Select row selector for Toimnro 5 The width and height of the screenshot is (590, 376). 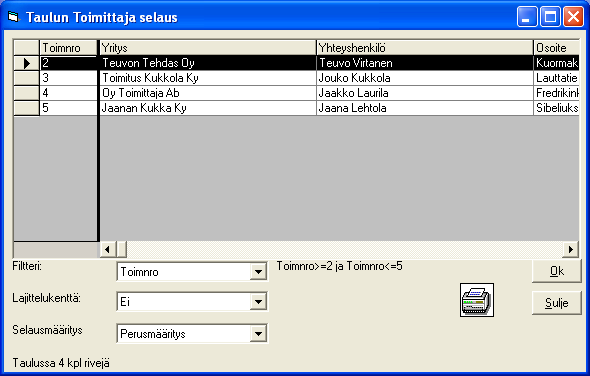(x=26, y=108)
